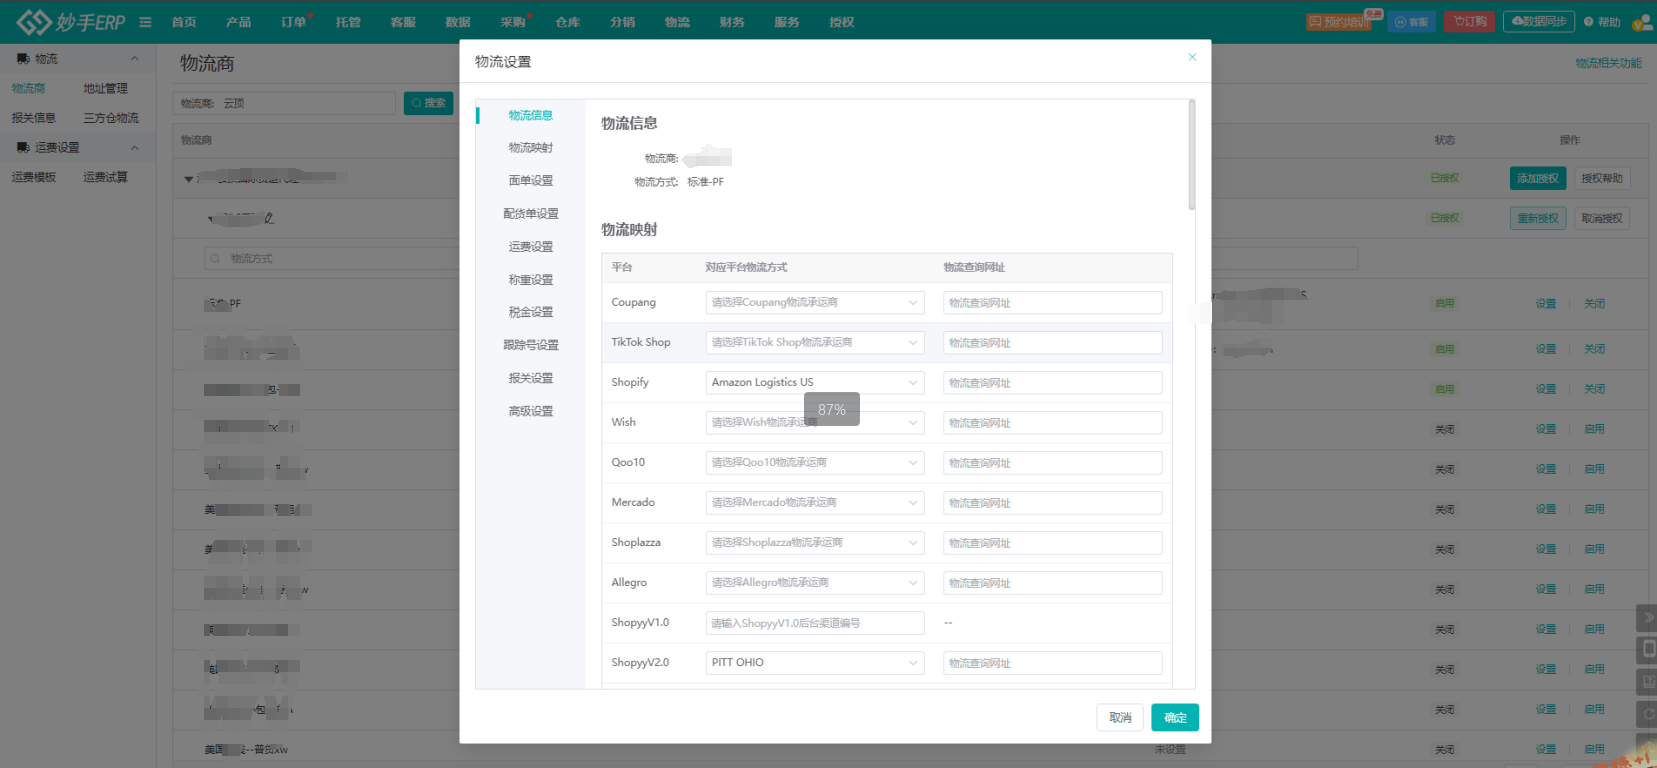Click the dialog vertical scrollbar thumb

coord(1191,154)
